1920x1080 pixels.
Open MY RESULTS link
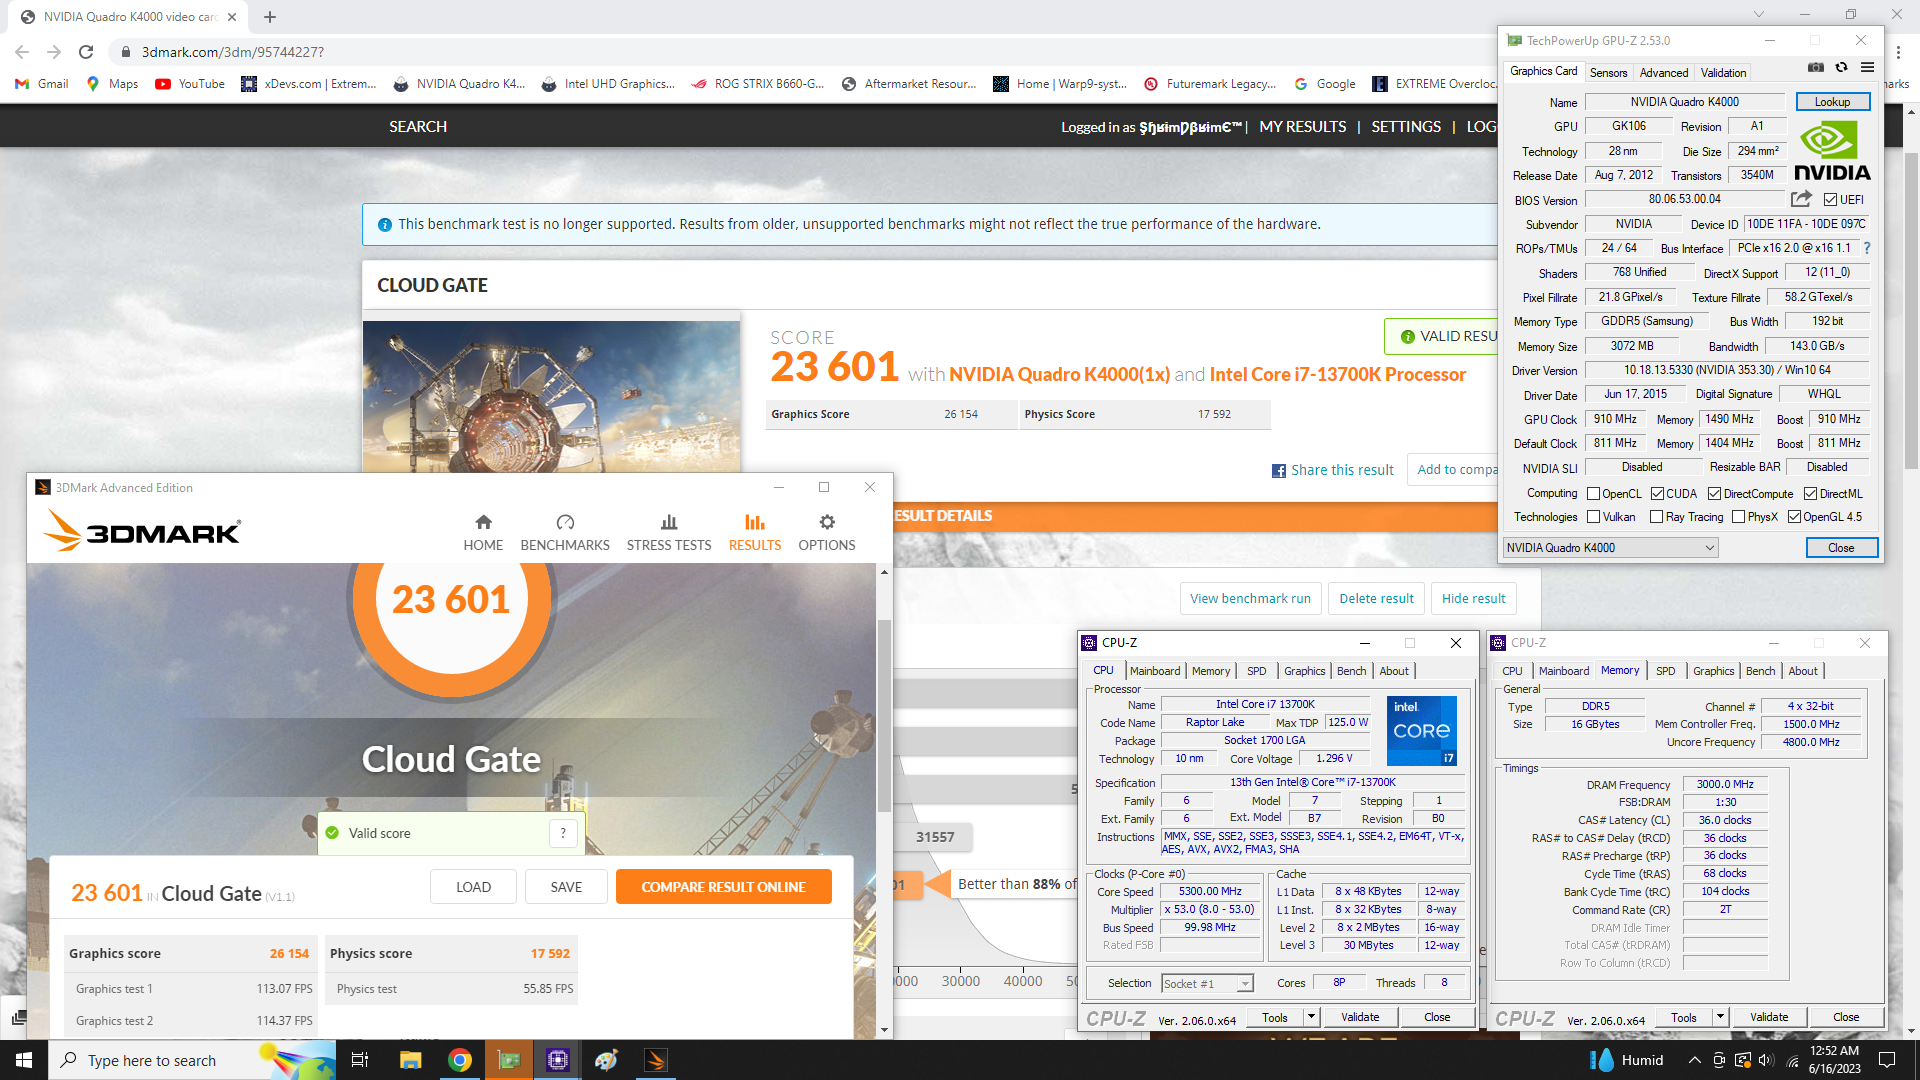coord(1302,127)
